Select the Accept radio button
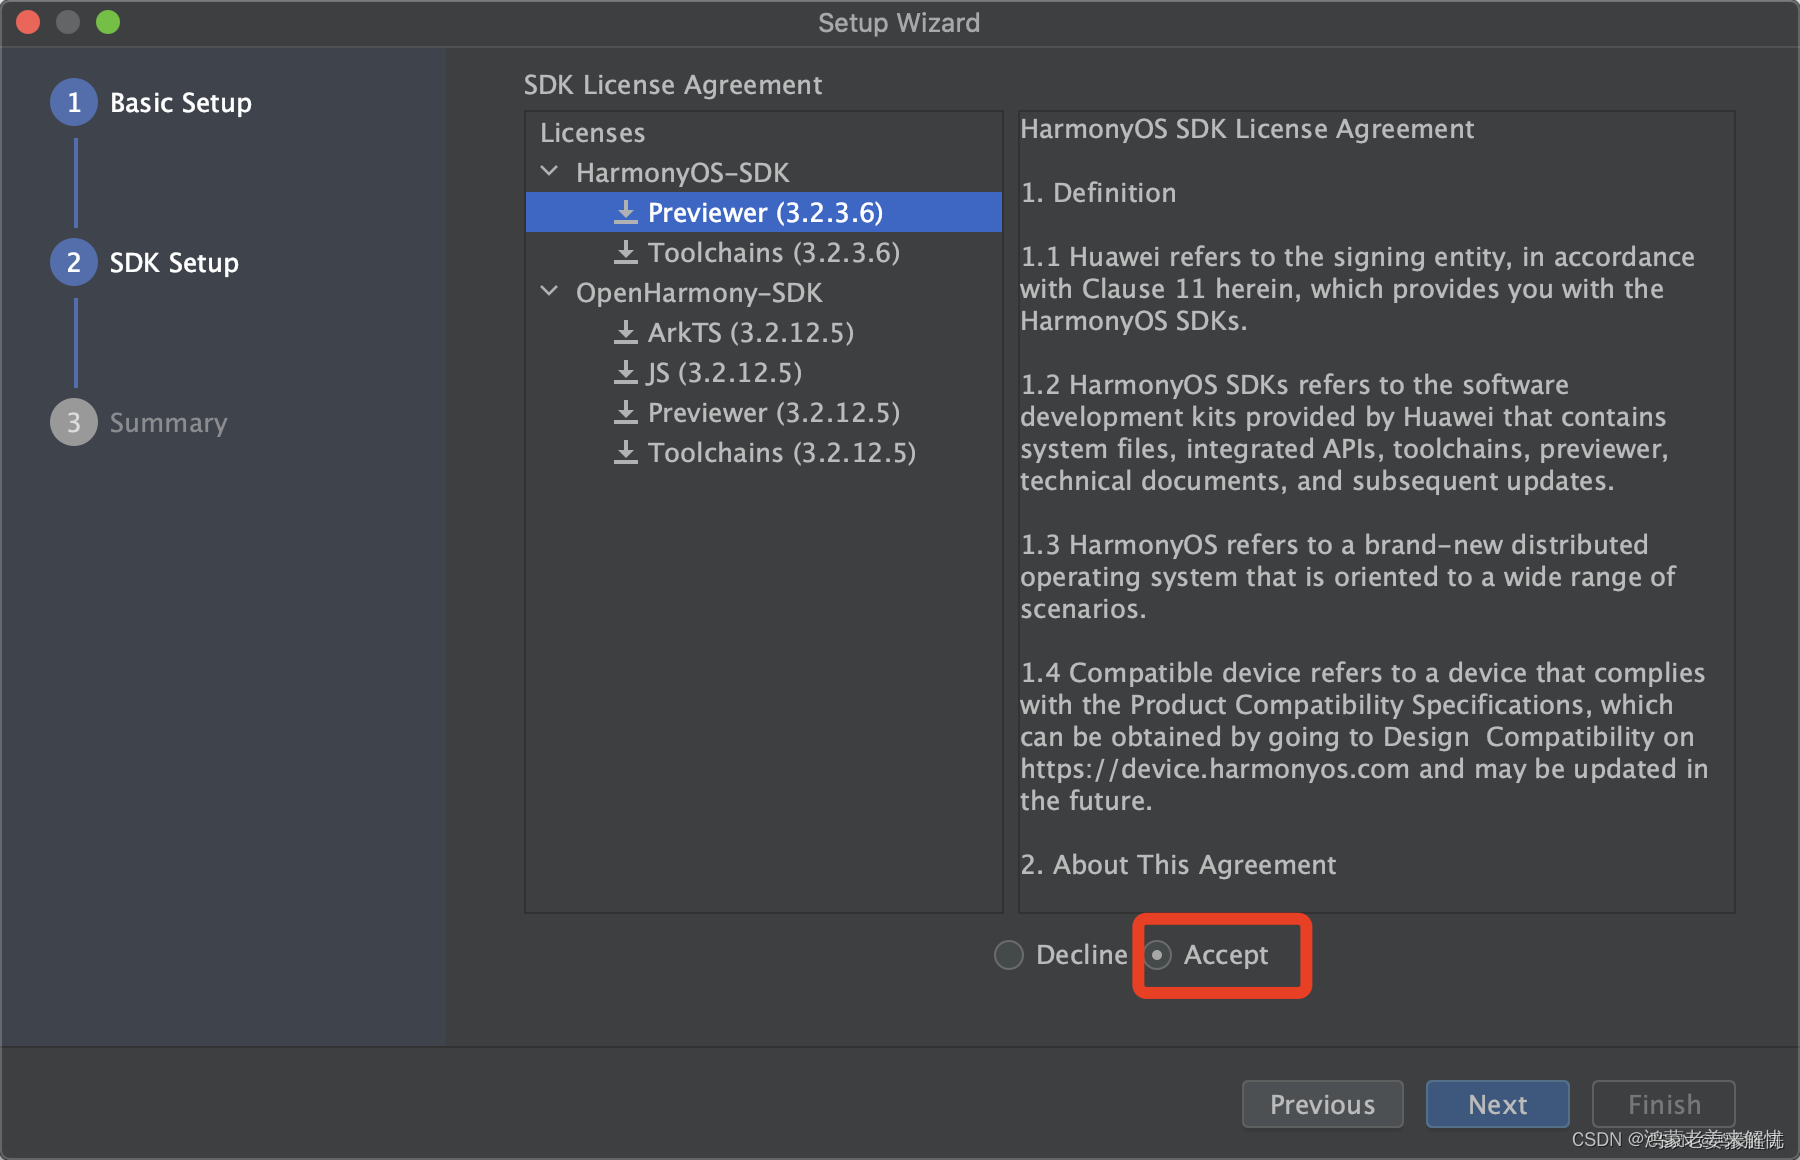The width and height of the screenshot is (1800, 1160). coord(1157,955)
